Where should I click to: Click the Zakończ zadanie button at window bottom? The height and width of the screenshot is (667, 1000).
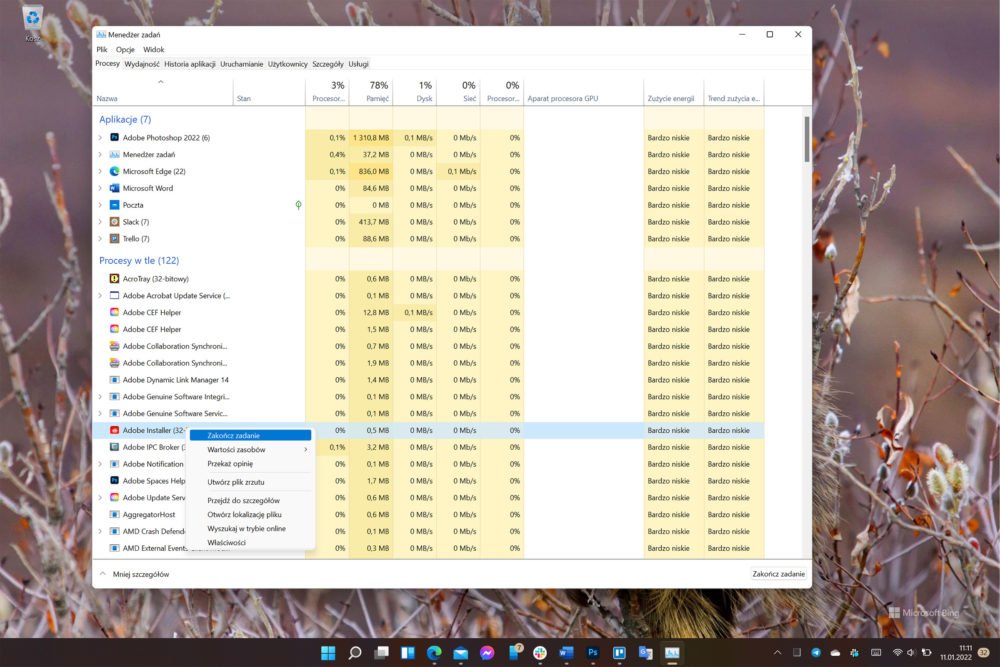(x=778, y=574)
